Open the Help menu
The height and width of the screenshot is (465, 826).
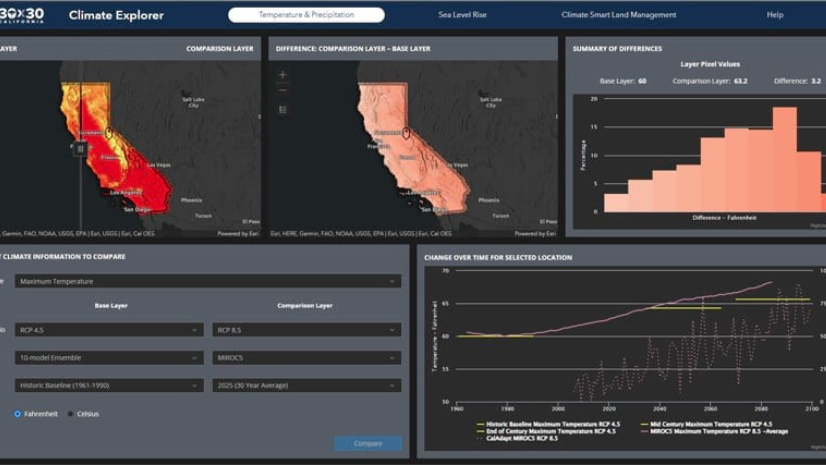774,15
